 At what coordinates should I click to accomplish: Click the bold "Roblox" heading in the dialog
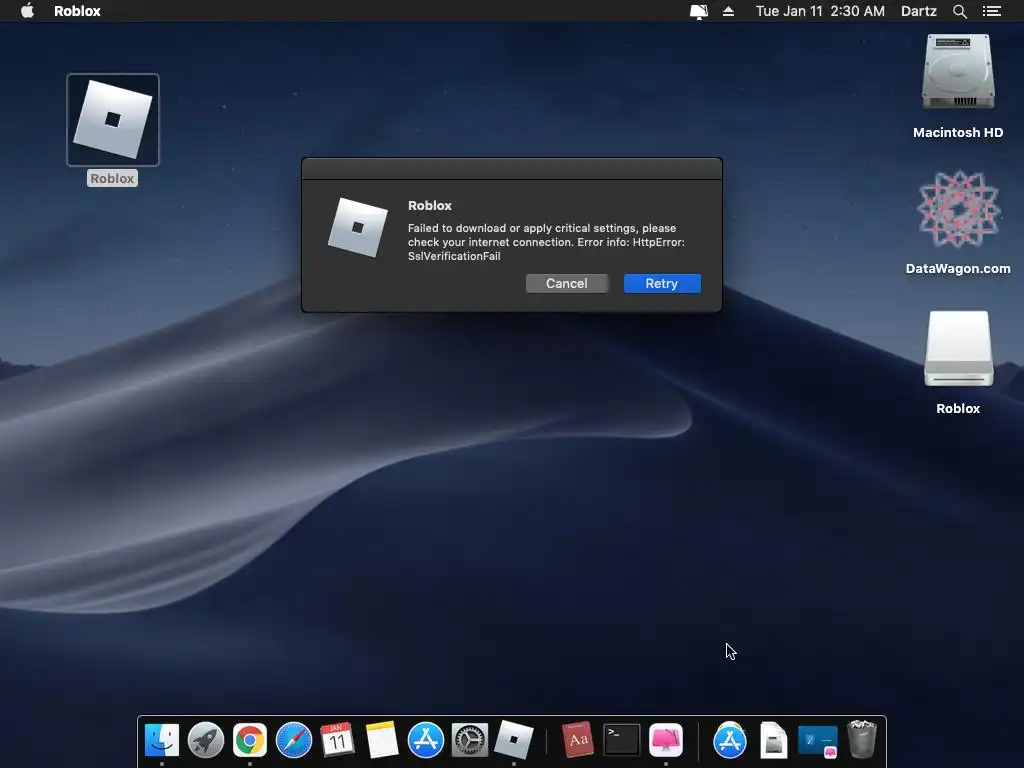coord(430,205)
